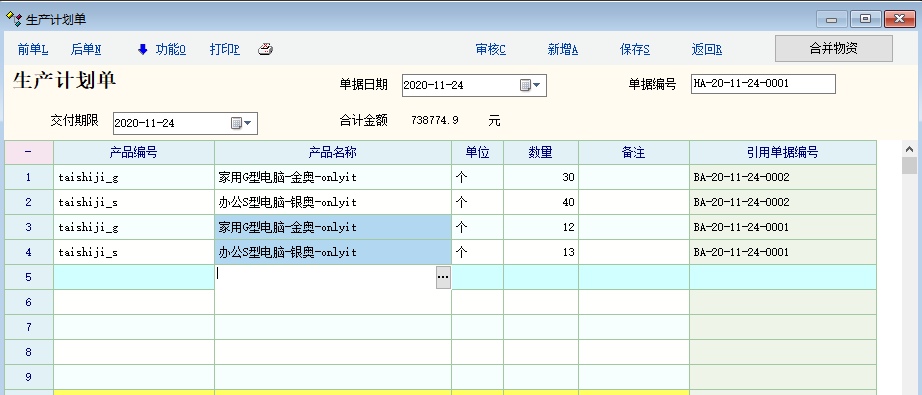
Task: Select row header 4
Action: click(x=29, y=252)
